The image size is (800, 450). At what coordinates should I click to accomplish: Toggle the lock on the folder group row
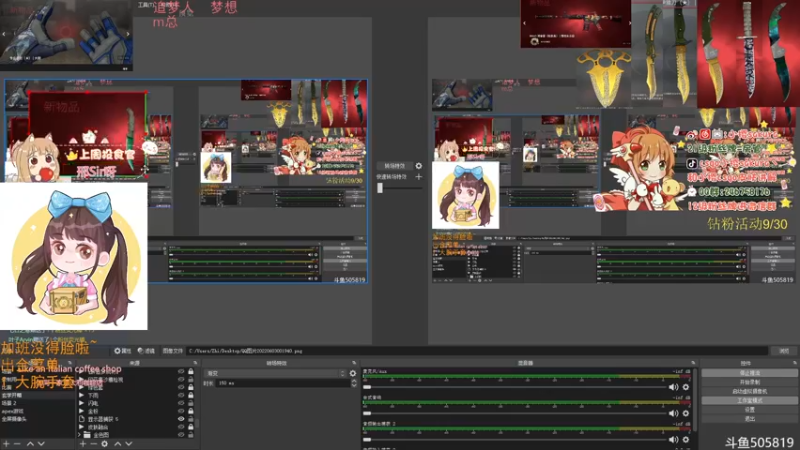(191, 435)
